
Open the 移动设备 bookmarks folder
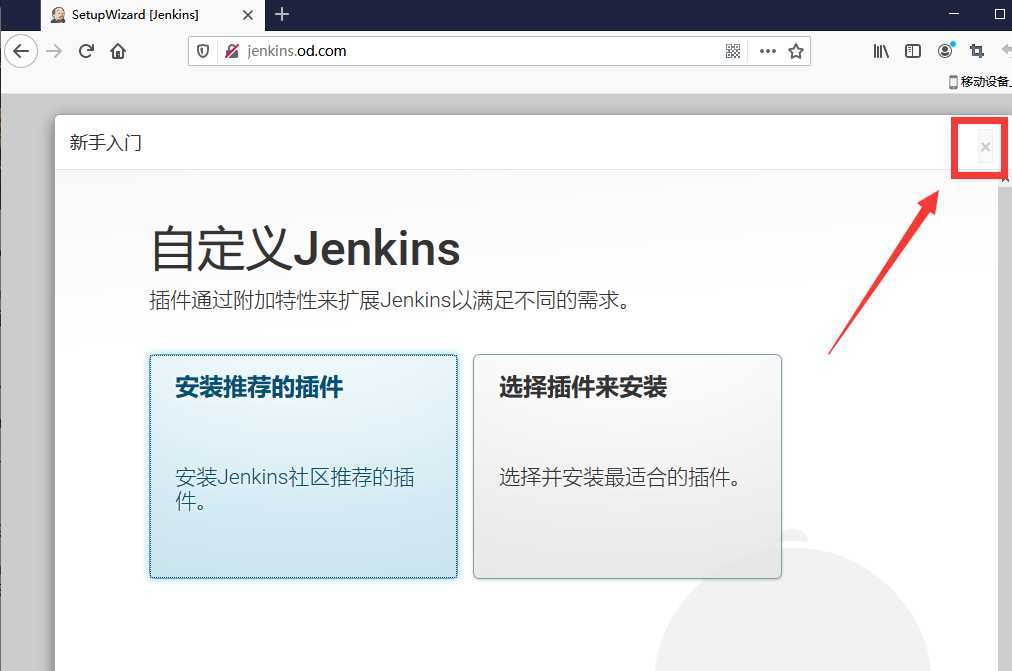[x=980, y=82]
